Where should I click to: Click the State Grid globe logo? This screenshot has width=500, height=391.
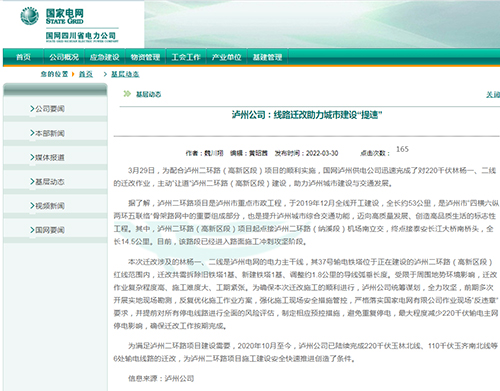coord(29,16)
